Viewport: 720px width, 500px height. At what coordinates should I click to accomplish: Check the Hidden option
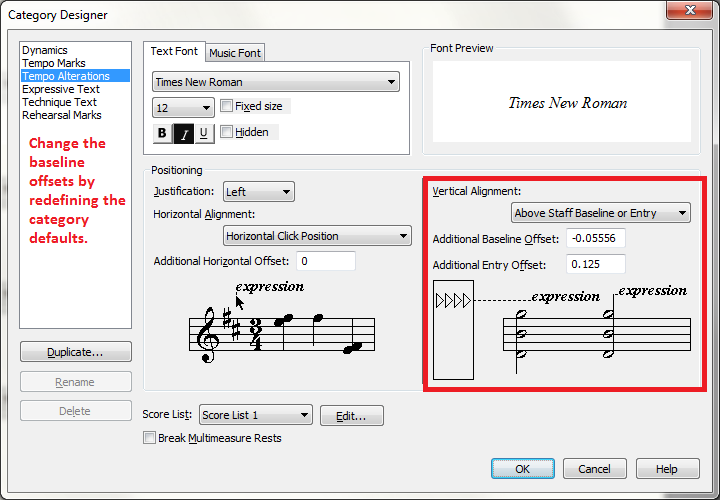pyautogui.click(x=227, y=132)
